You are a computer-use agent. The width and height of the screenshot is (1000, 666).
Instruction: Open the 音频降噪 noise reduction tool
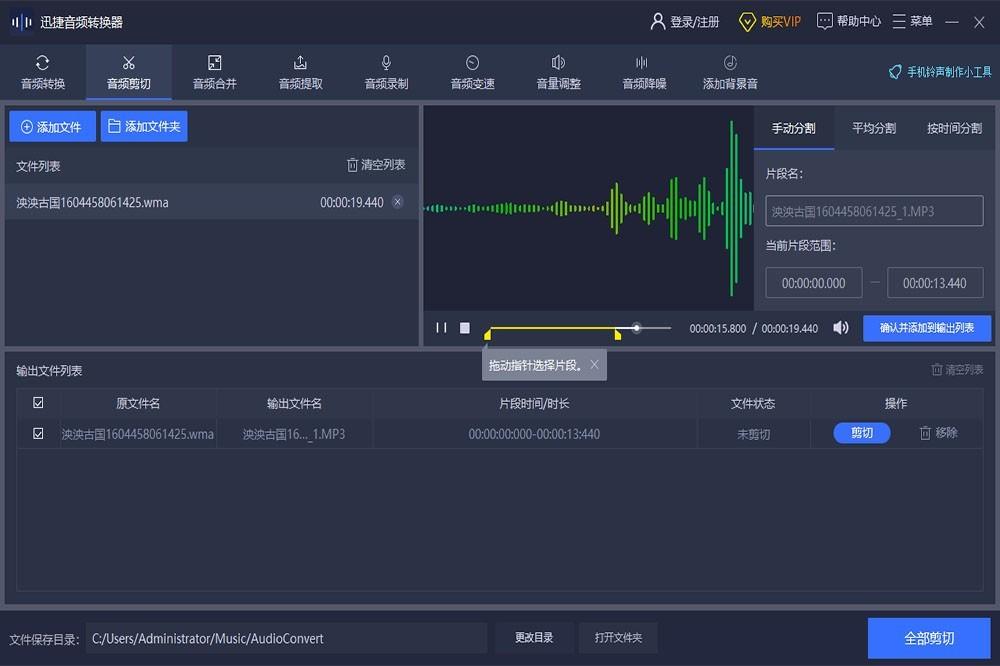coord(644,72)
